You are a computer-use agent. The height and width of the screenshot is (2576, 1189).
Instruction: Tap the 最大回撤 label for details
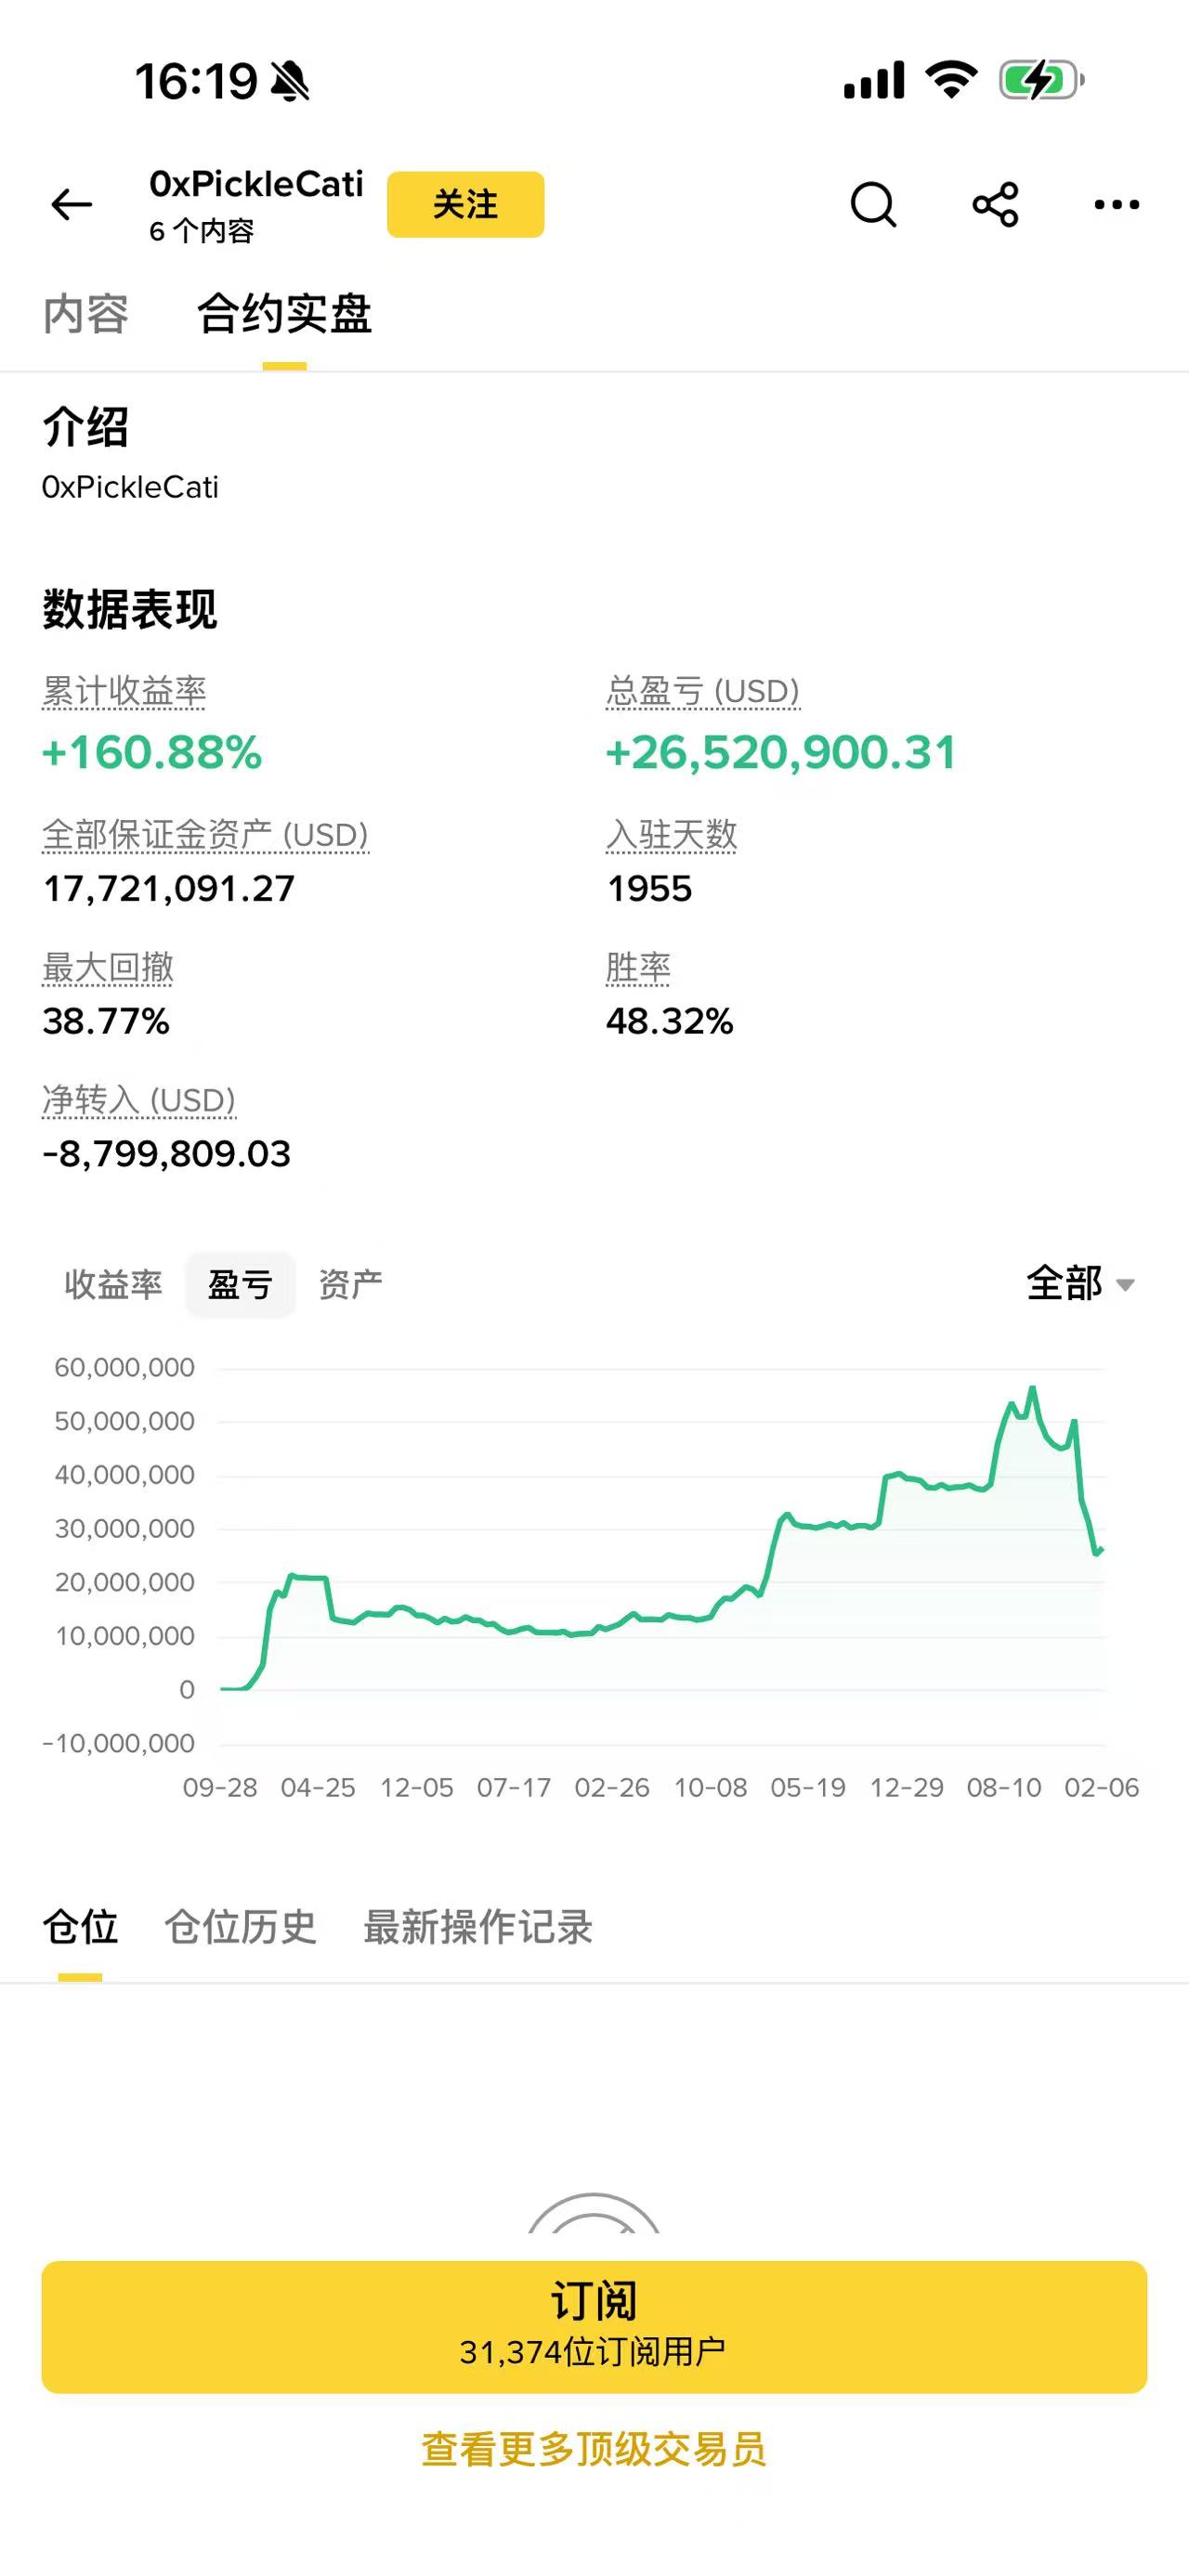click(108, 967)
